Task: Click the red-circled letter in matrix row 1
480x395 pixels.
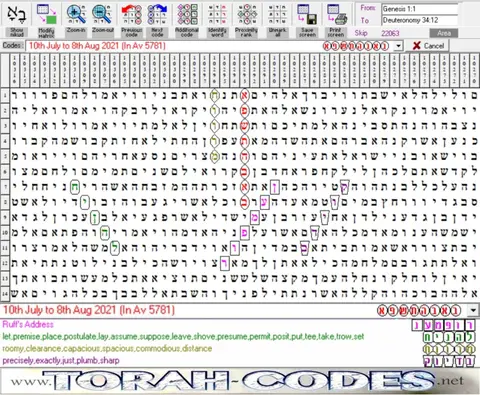Action: (x=245, y=96)
